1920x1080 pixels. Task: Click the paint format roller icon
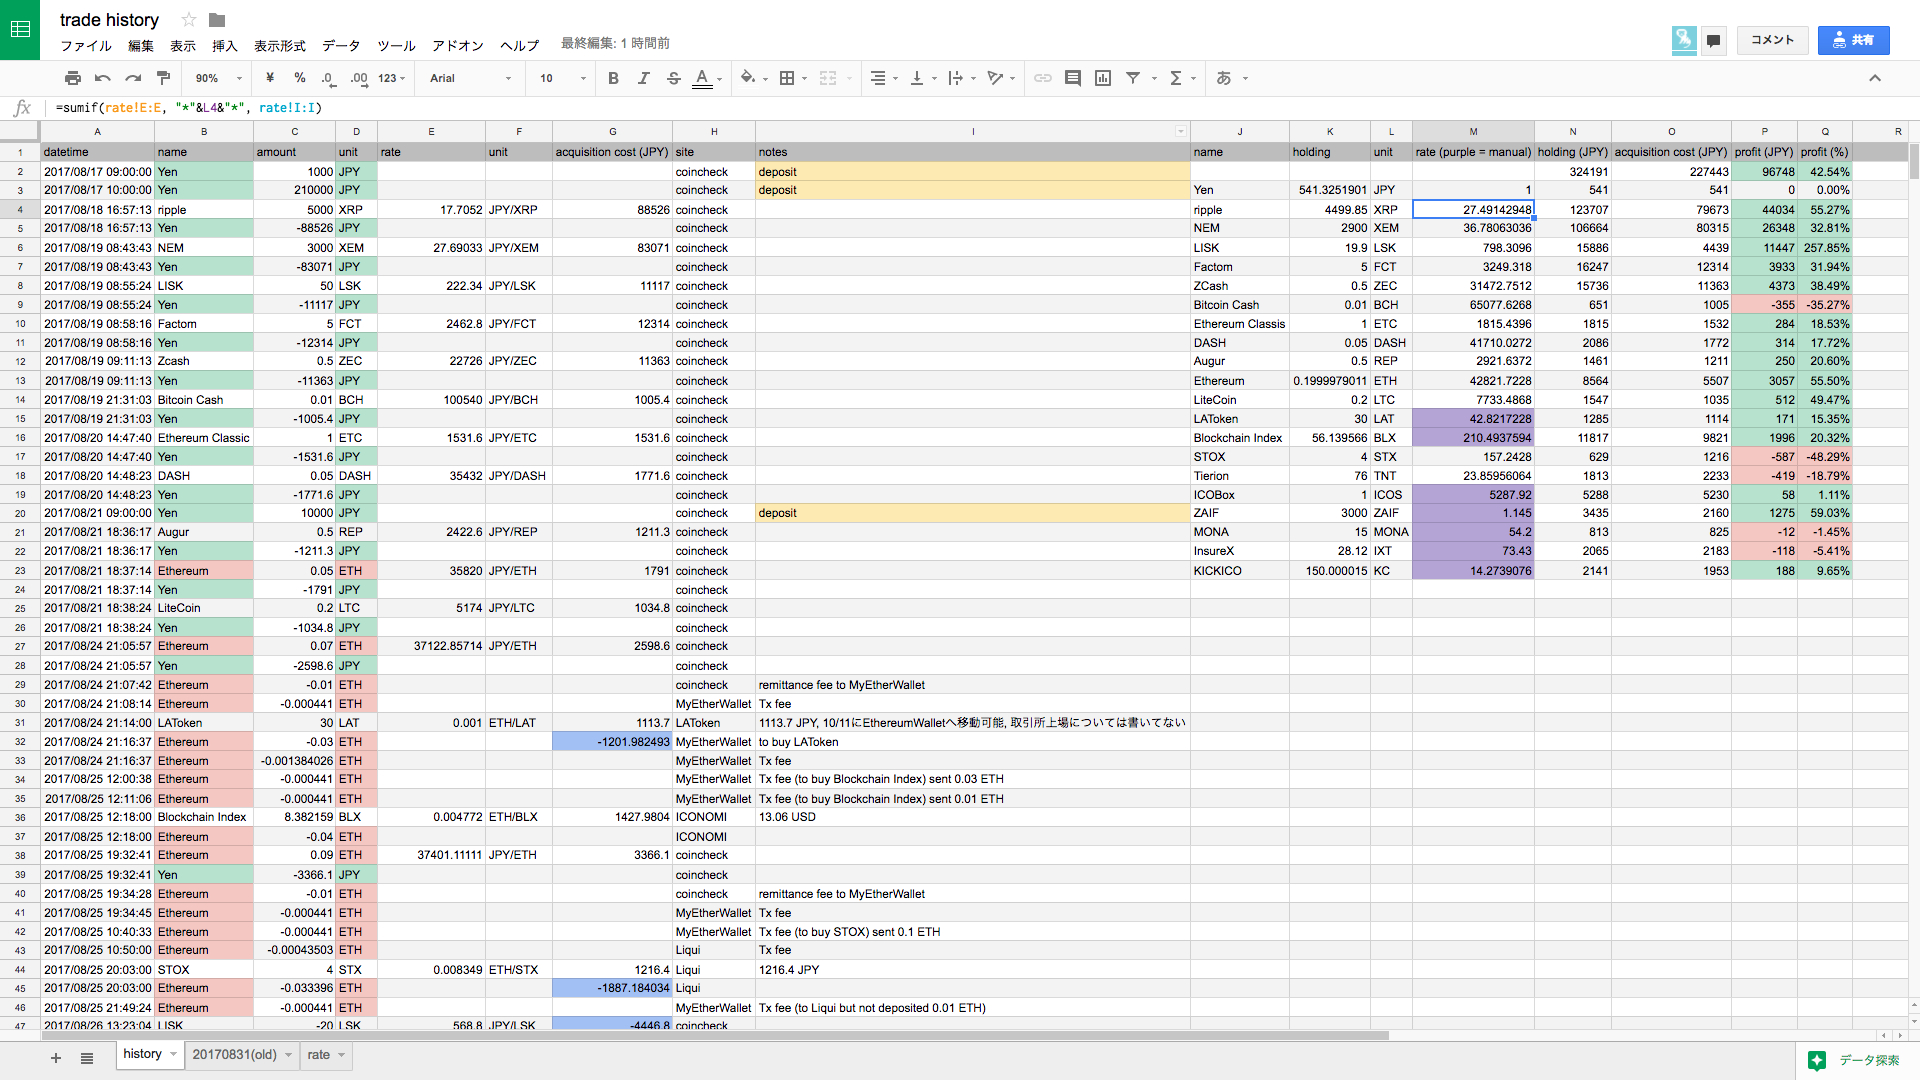click(x=163, y=78)
